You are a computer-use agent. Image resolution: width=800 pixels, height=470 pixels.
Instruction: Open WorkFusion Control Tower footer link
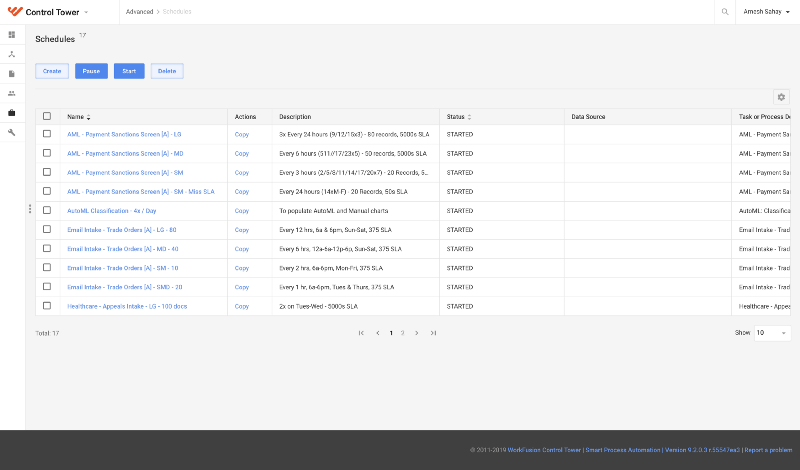pyautogui.click(x=544, y=450)
